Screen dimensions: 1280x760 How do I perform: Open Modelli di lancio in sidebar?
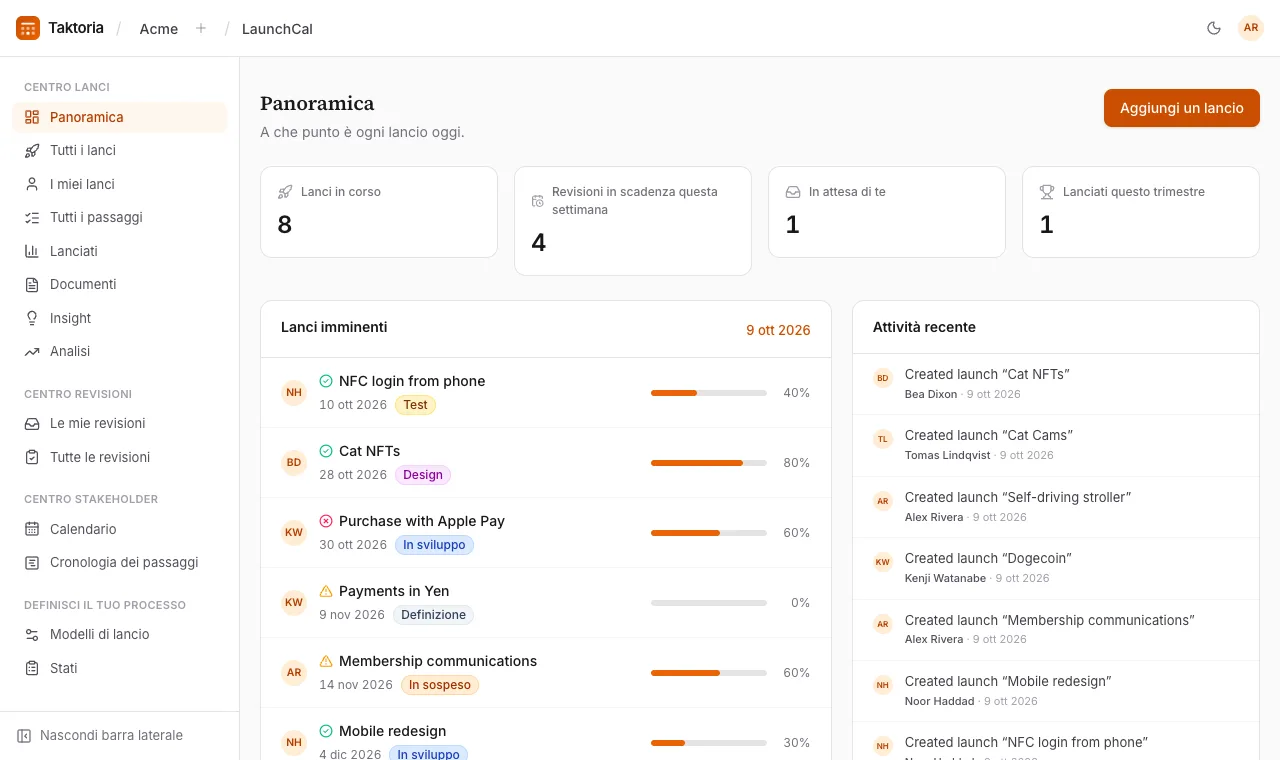pyautogui.click(x=120, y=634)
